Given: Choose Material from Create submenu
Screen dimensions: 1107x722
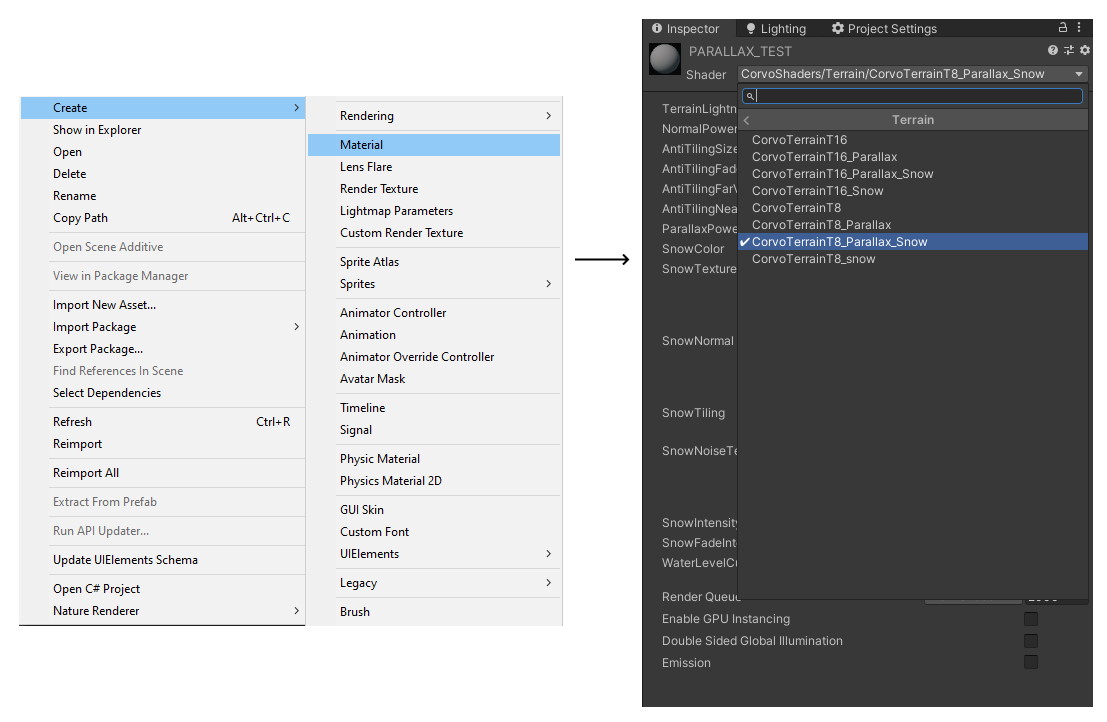Looking at the screenshot, I should pos(434,145).
